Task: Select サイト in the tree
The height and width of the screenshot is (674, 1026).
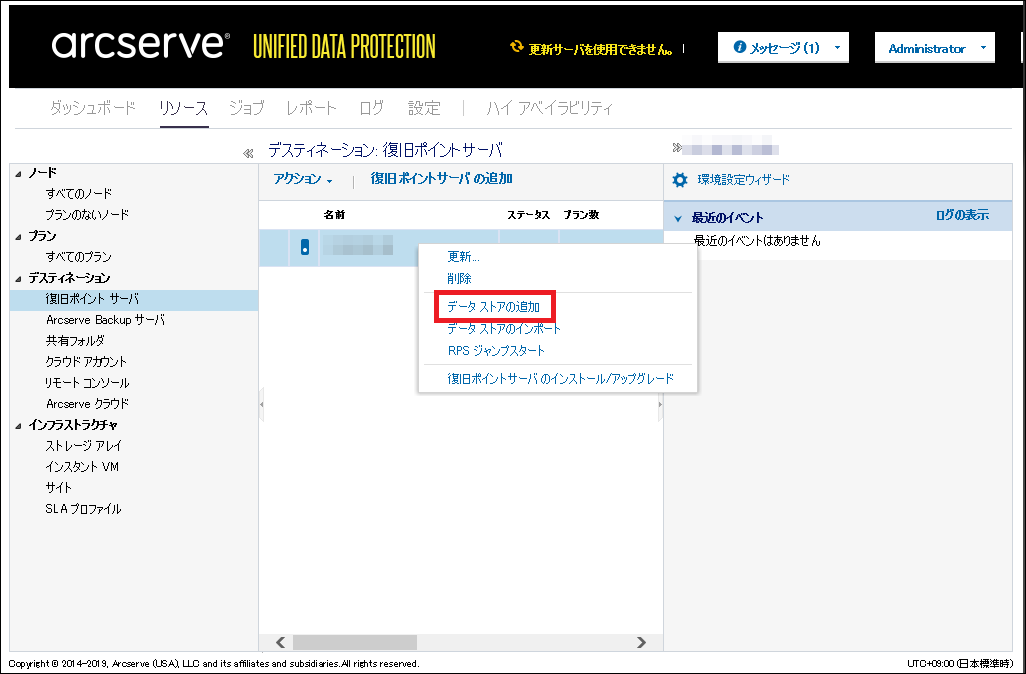Action: 59,488
